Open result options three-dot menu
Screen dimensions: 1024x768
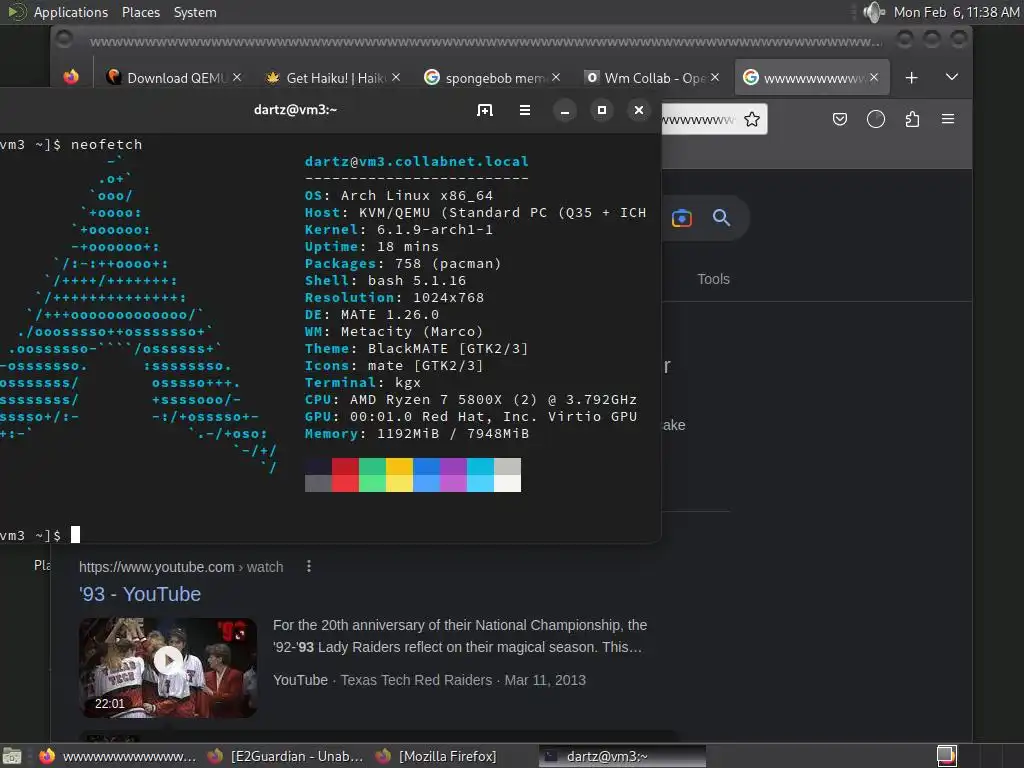pyautogui.click(x=309, y=566)
